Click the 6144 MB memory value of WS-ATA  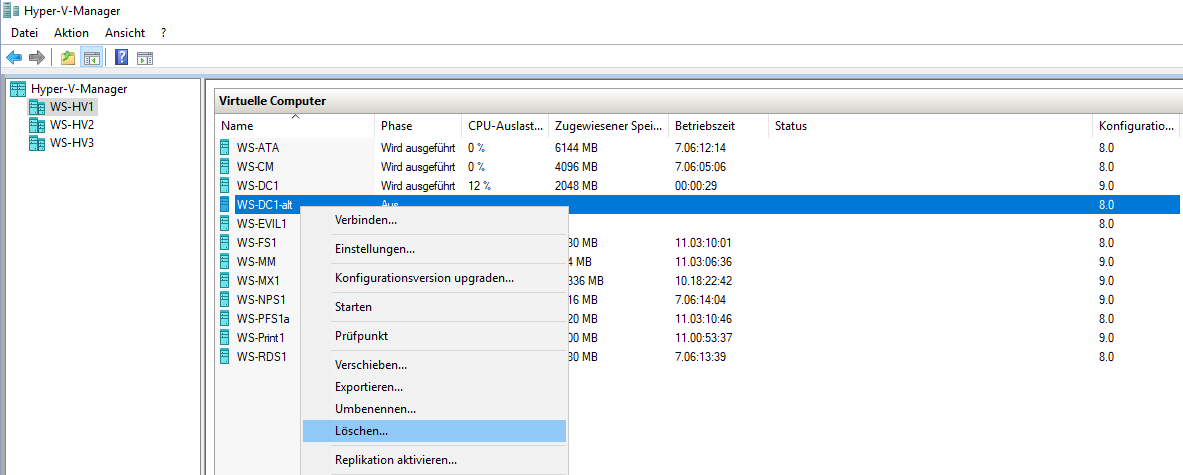click(576, 148)
